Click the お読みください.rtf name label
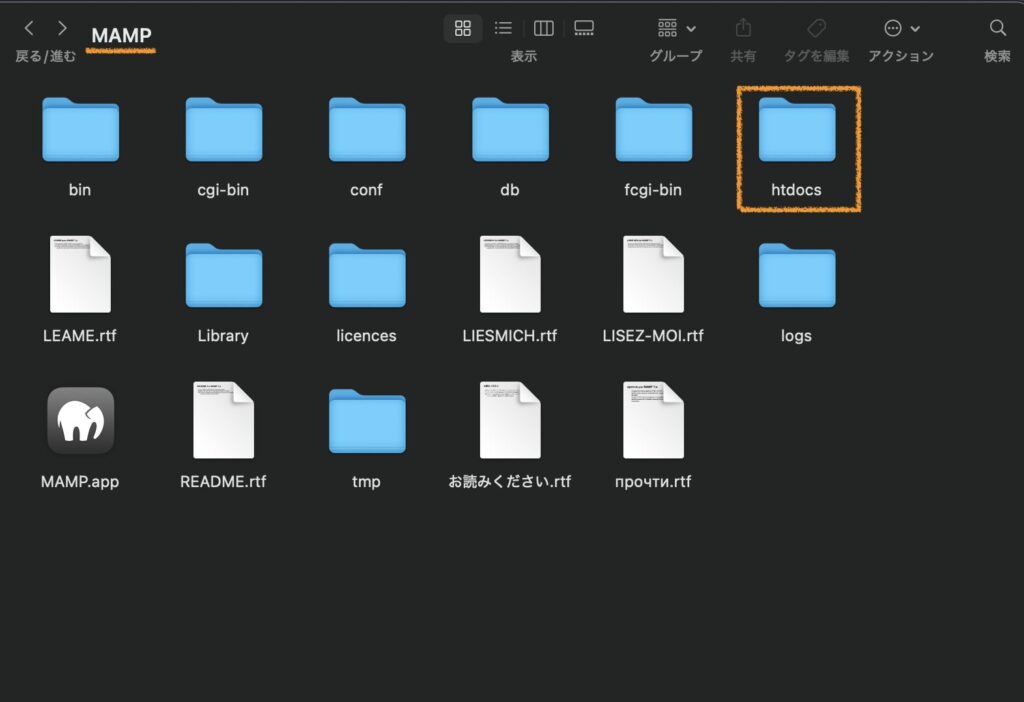Screen dimensions: 1024x702 509,482
